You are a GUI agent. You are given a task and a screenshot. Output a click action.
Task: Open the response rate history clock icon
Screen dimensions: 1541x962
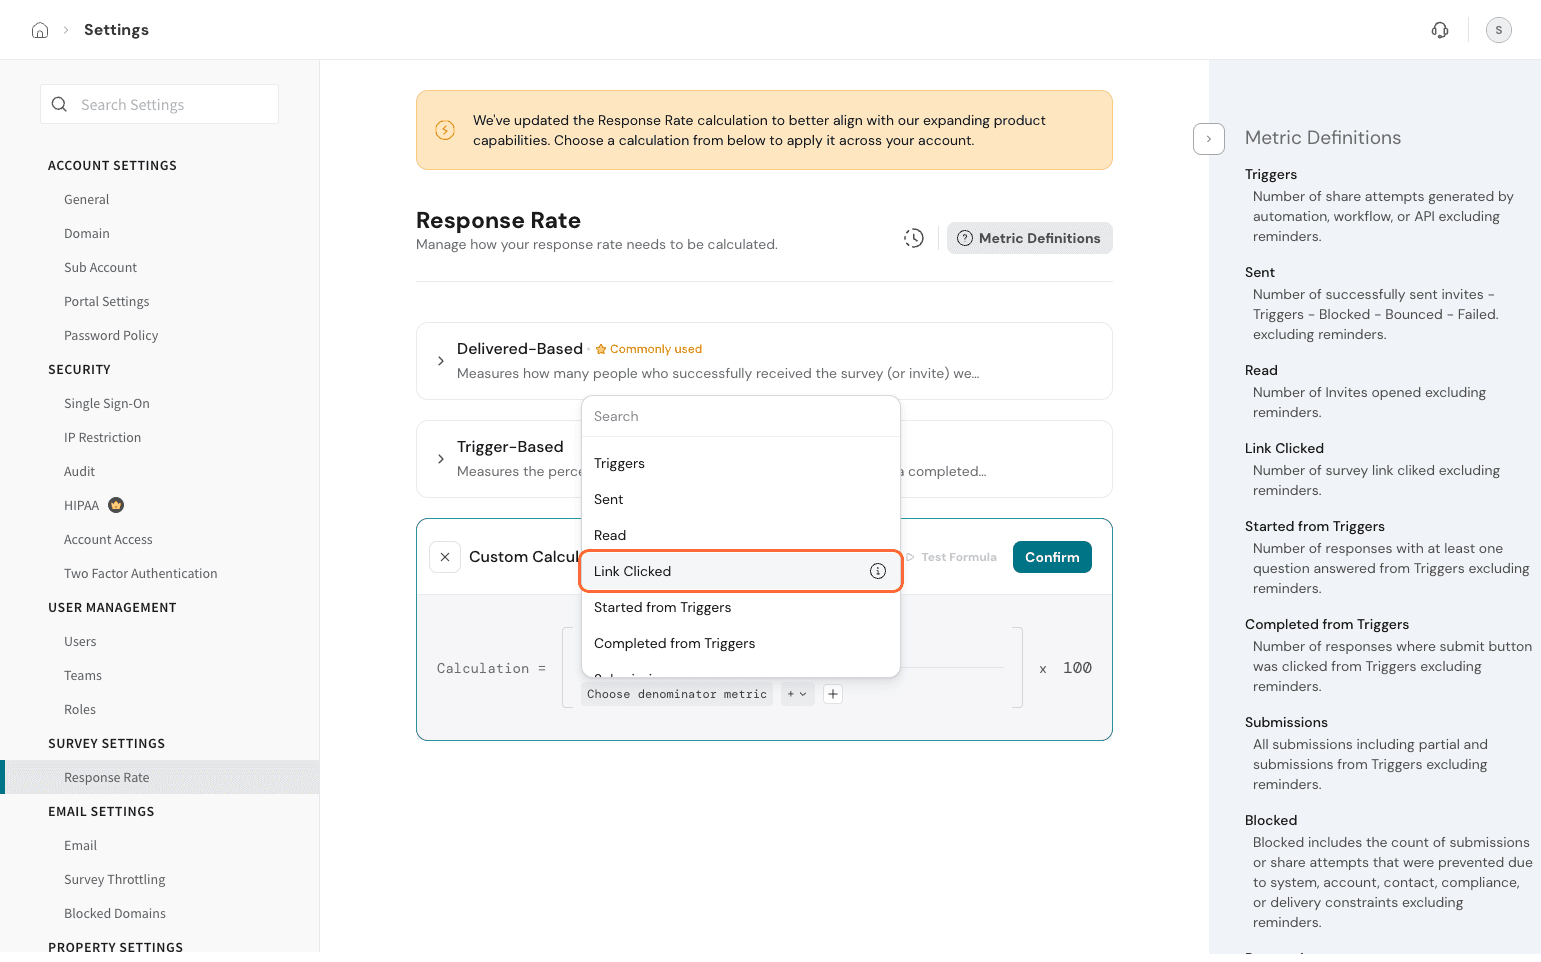[913, 238]
